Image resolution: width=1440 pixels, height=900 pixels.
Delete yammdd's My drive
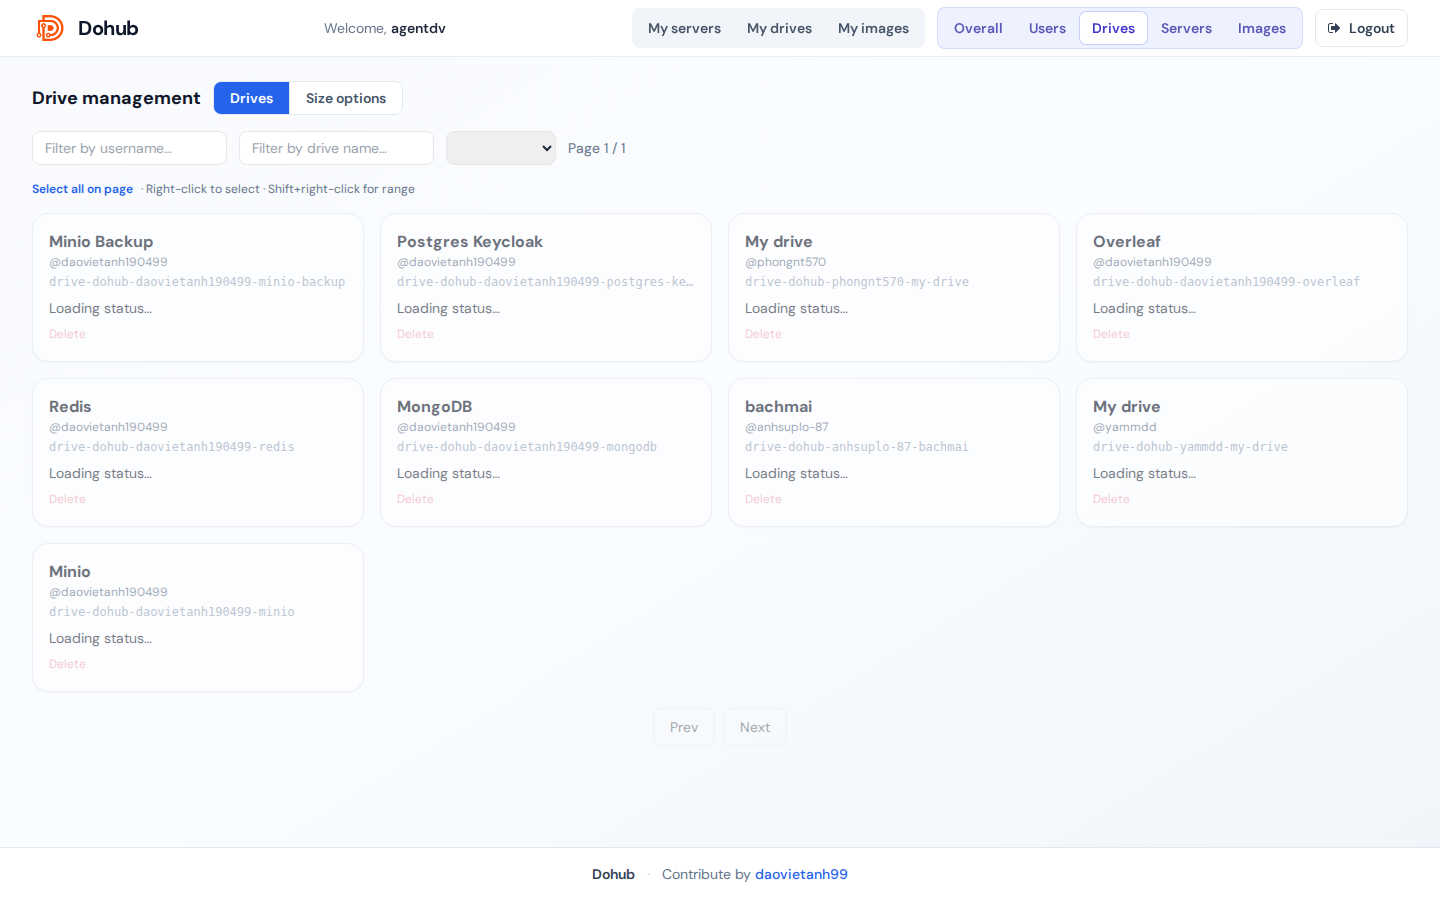1111,499
